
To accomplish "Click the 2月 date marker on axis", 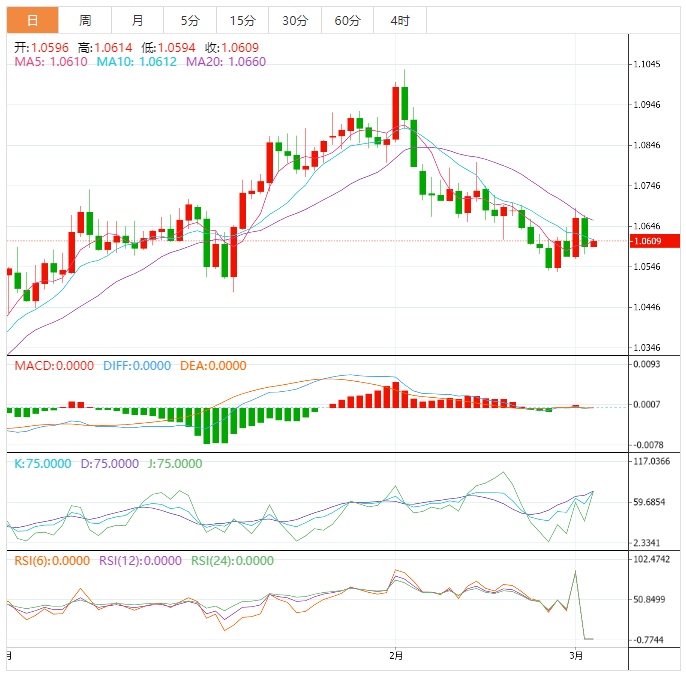I will [396, 657].
